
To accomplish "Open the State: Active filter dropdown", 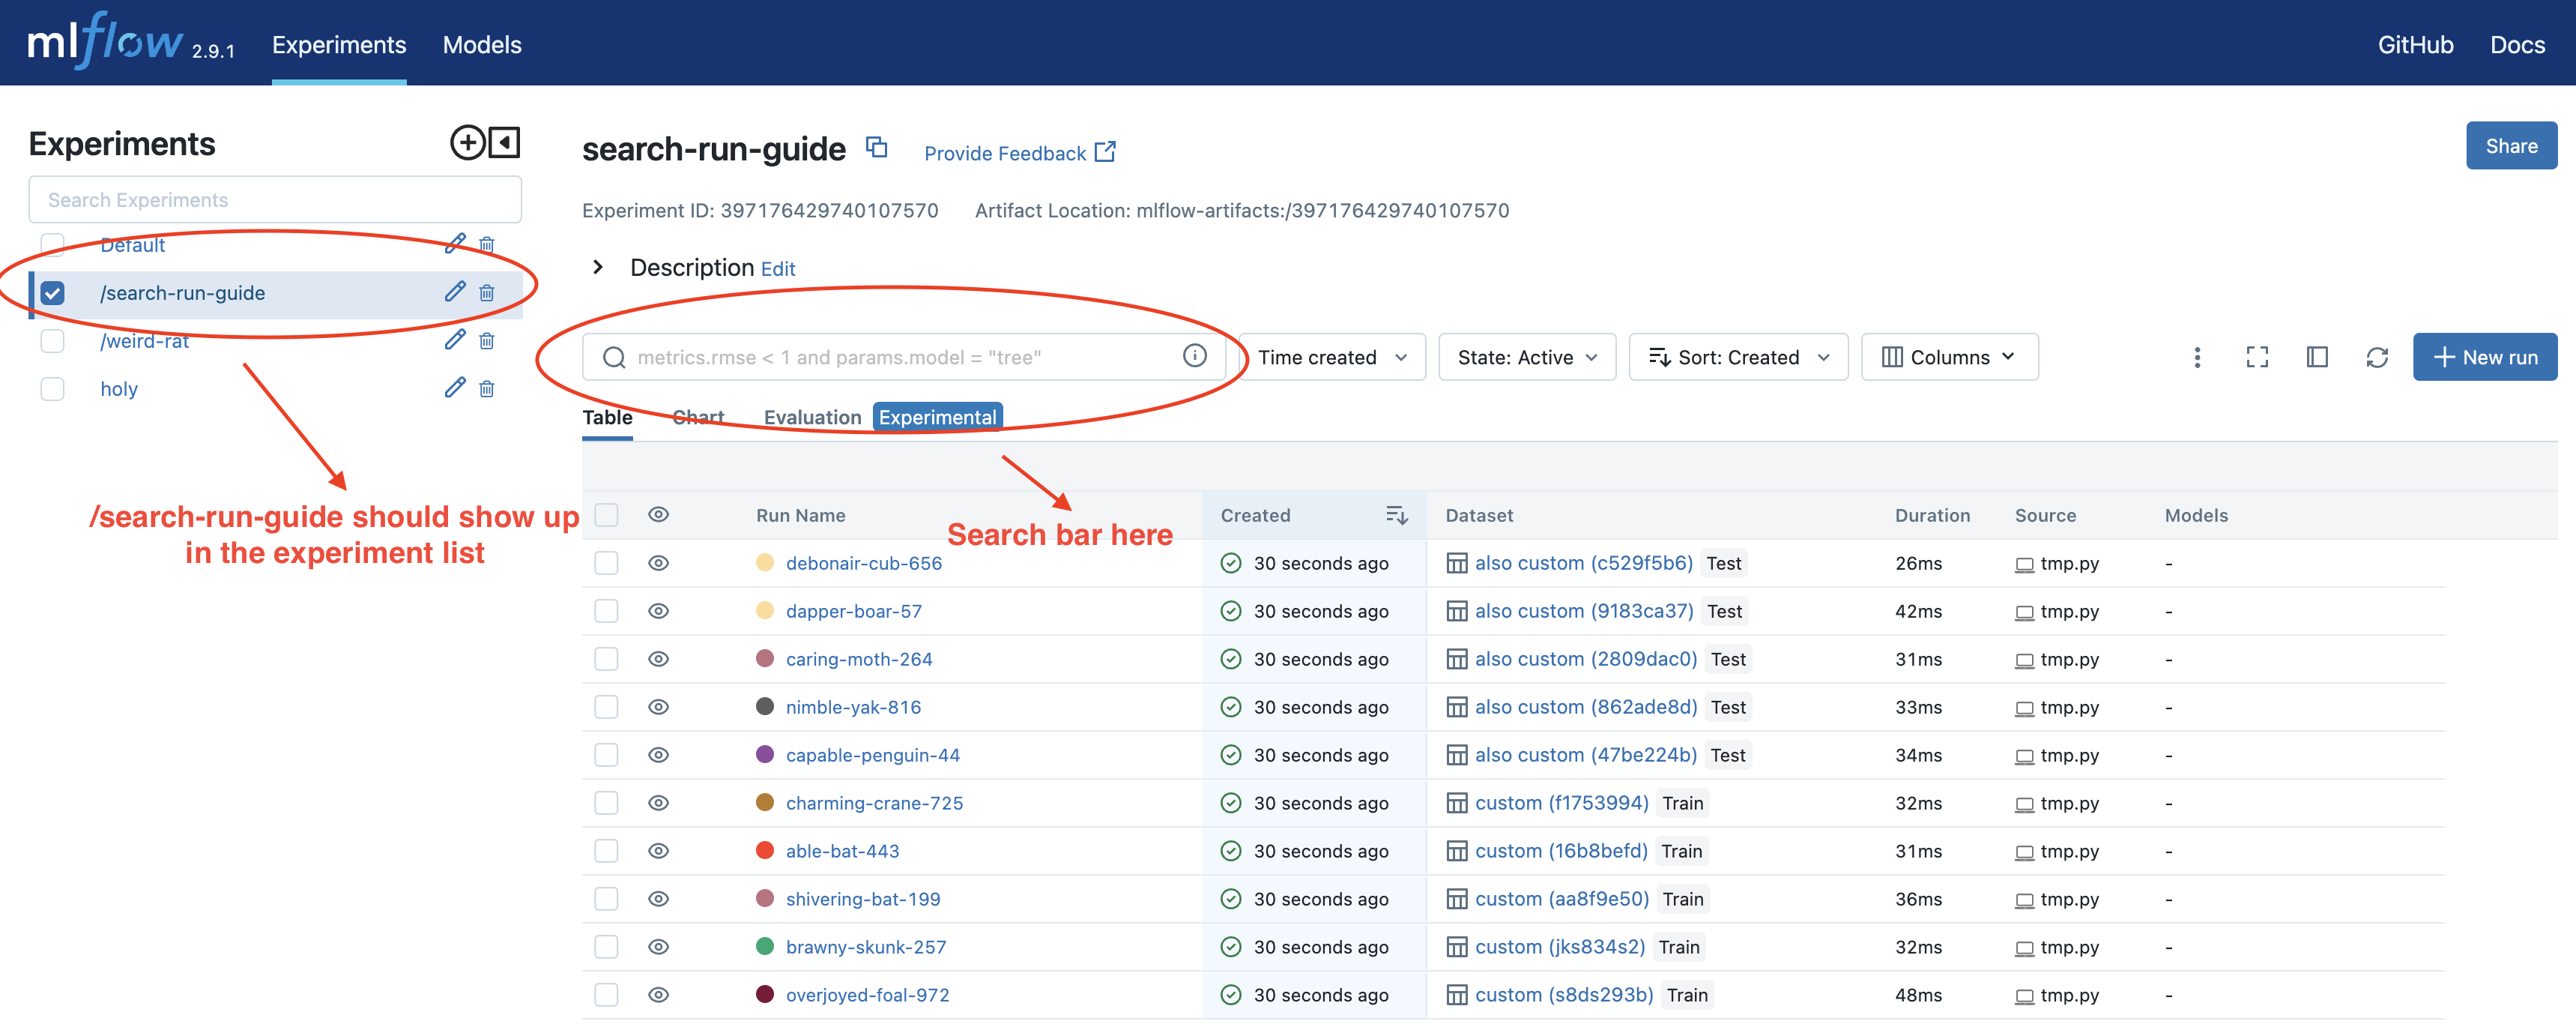I will (1526, 357).
